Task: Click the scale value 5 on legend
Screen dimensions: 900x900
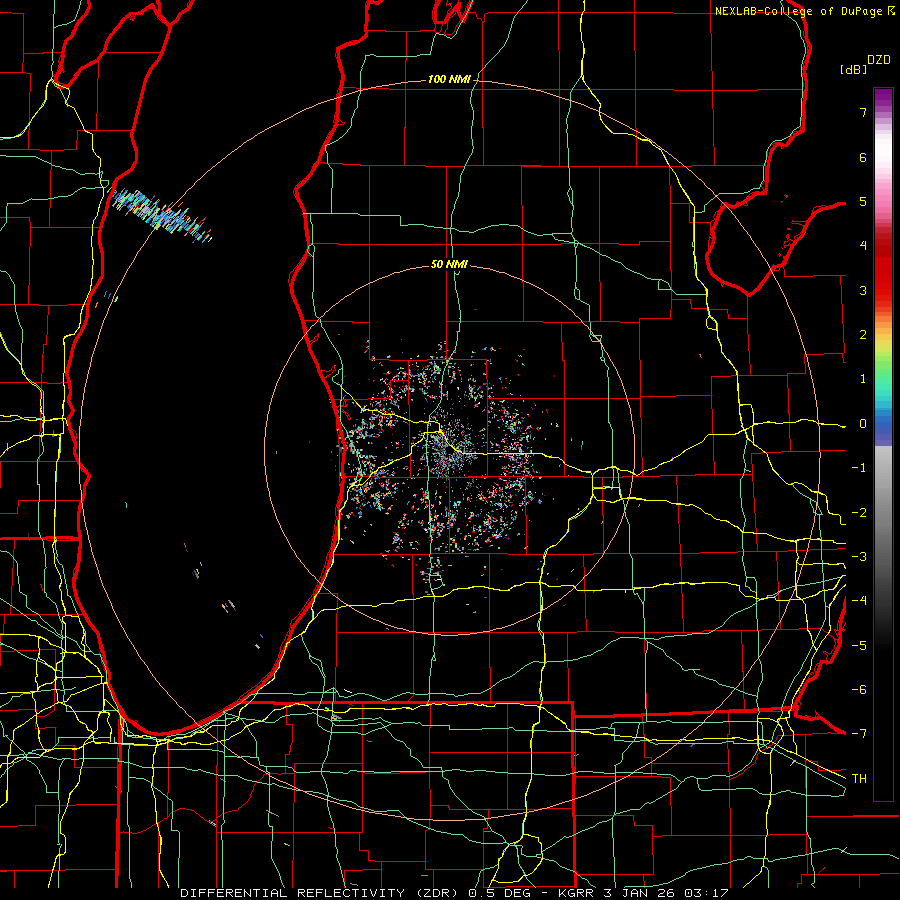Action: 863,201
